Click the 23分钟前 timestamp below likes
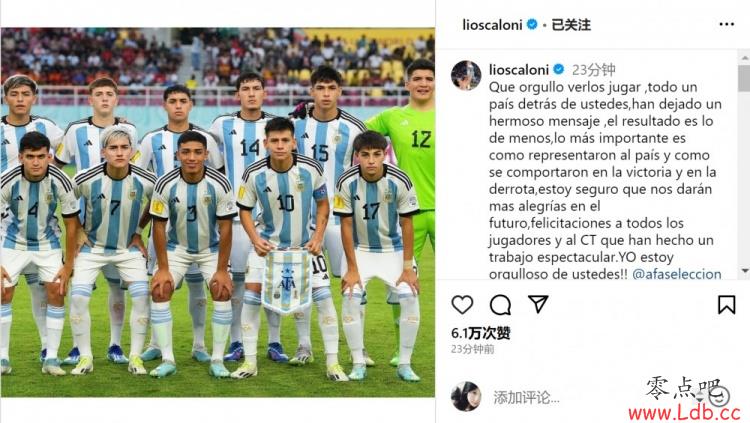Screen dimensions: 750x423 pos(473,349)
